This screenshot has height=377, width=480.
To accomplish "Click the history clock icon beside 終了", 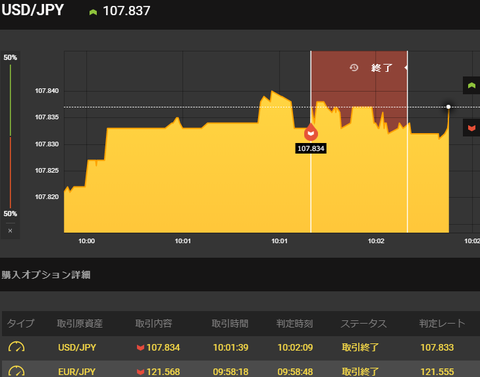I will point(354,68).
